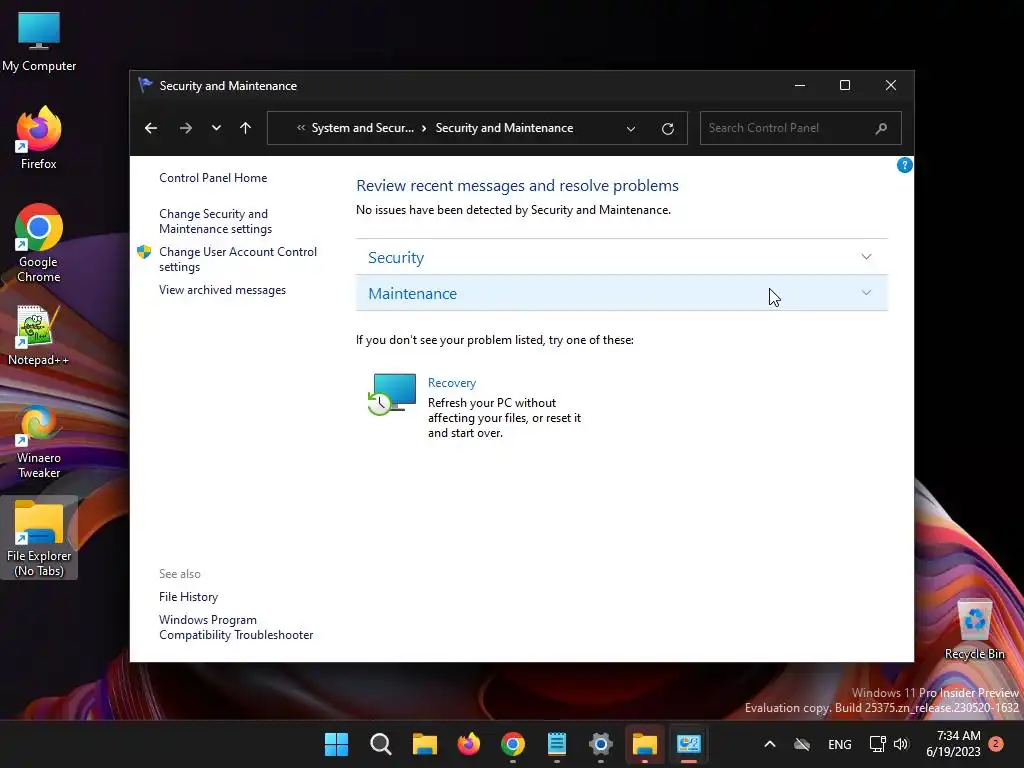Open Windows Program Compatibility Troubleshooter
1024x768 pixels.
click(x=236, y=627)
